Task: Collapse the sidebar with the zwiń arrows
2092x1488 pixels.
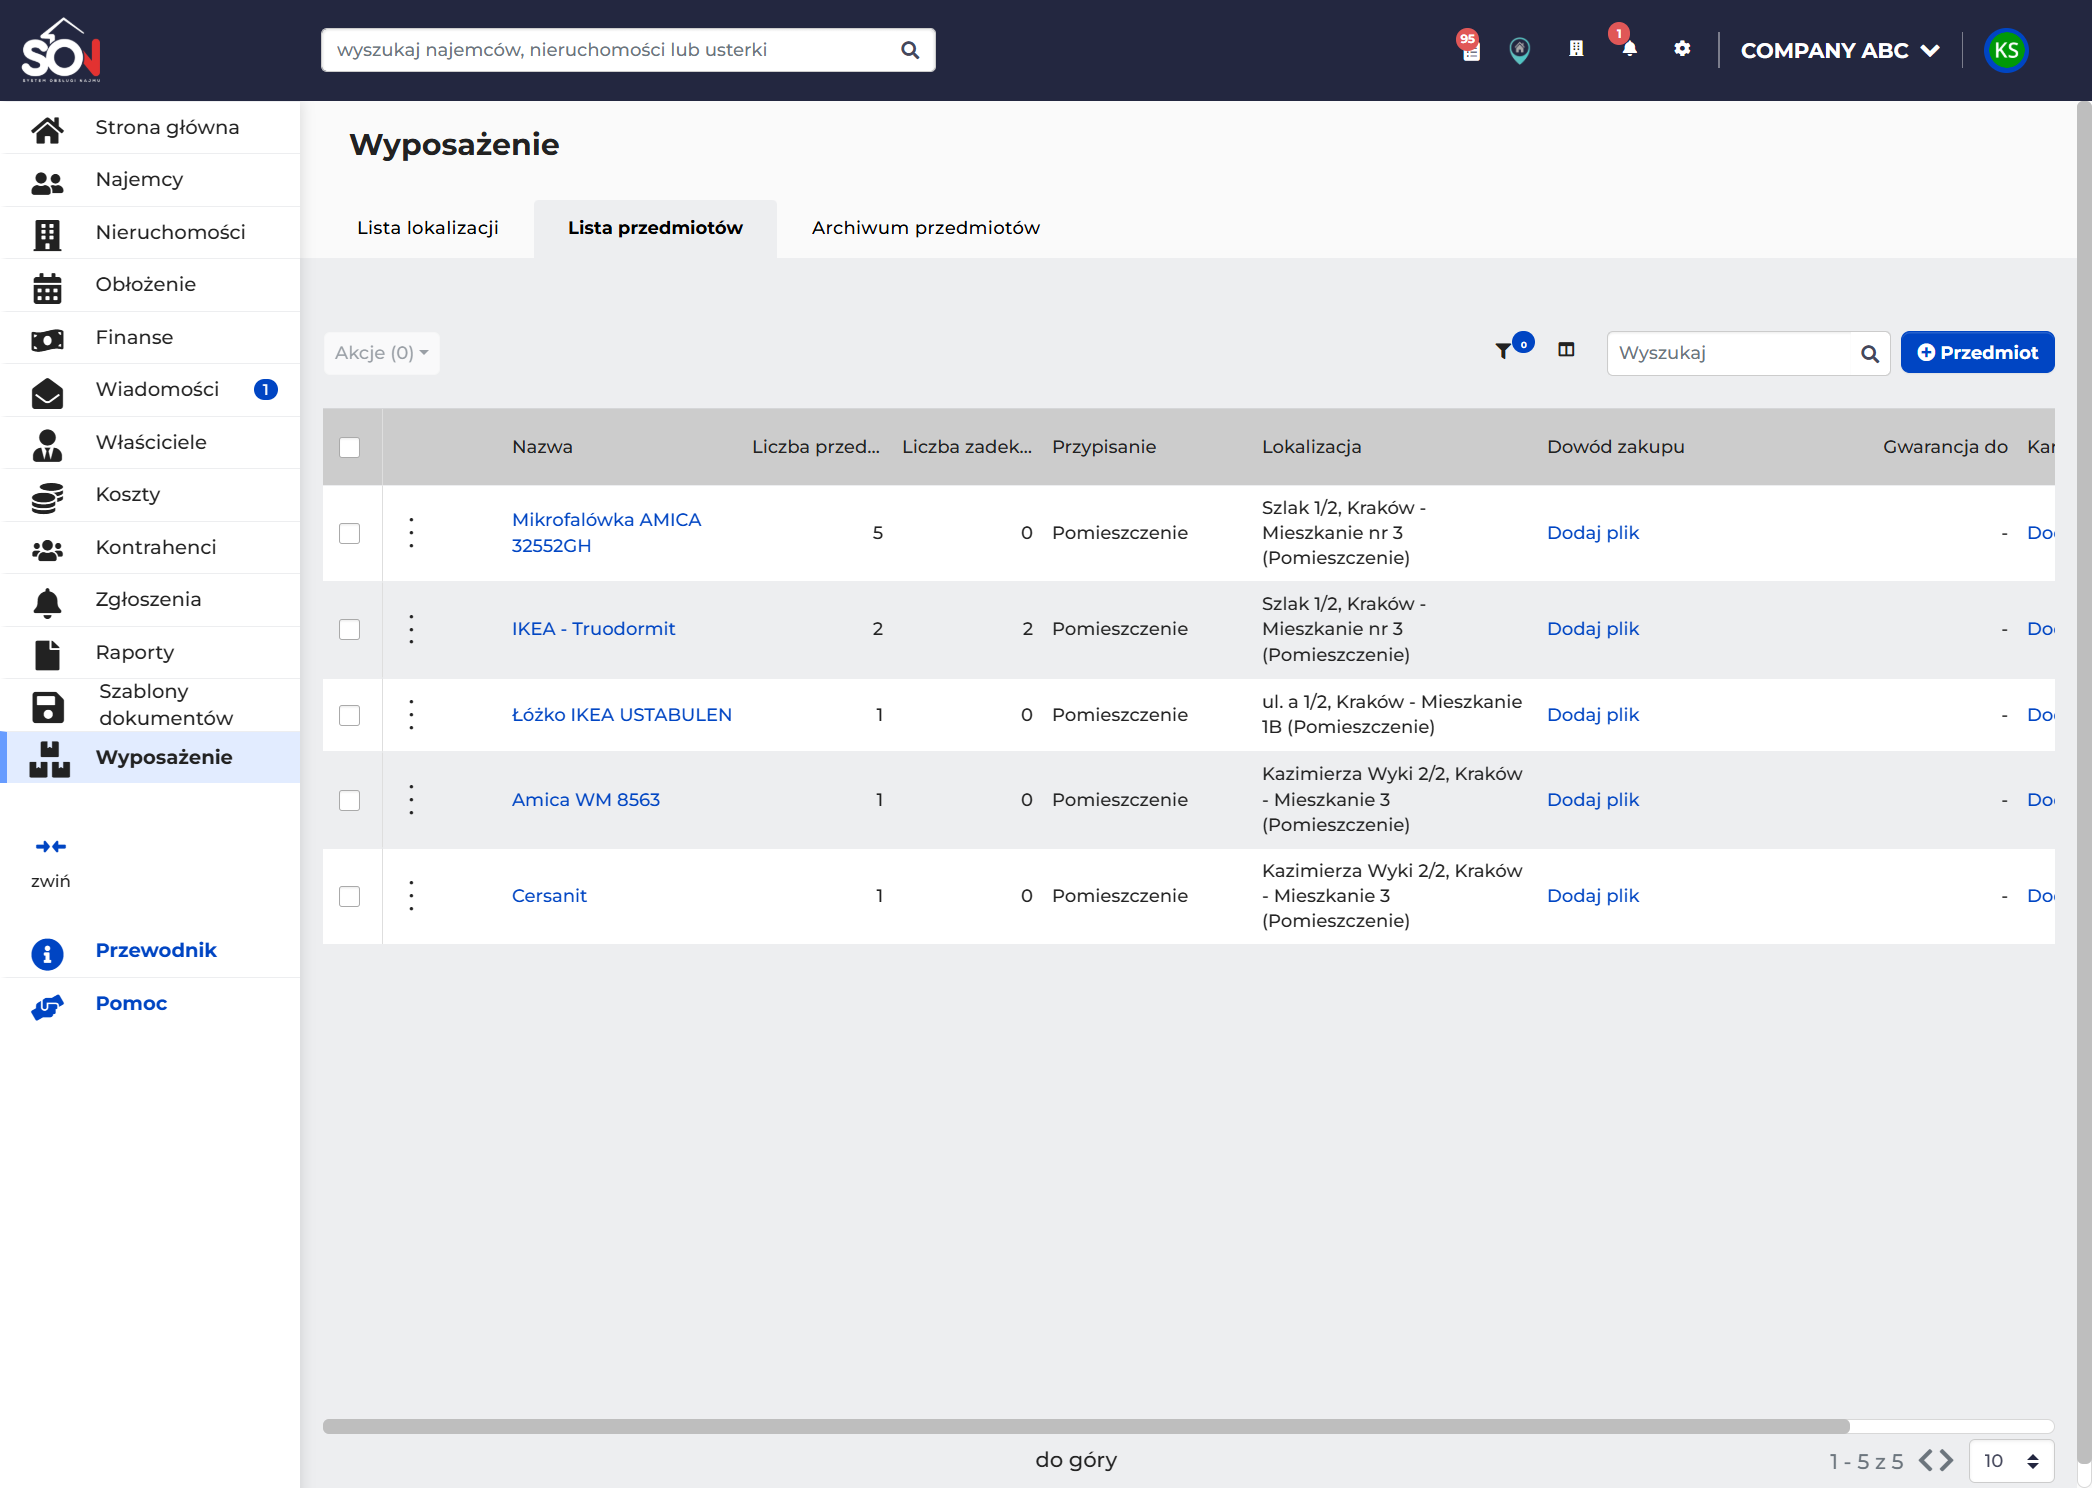Action: [50, 846]
